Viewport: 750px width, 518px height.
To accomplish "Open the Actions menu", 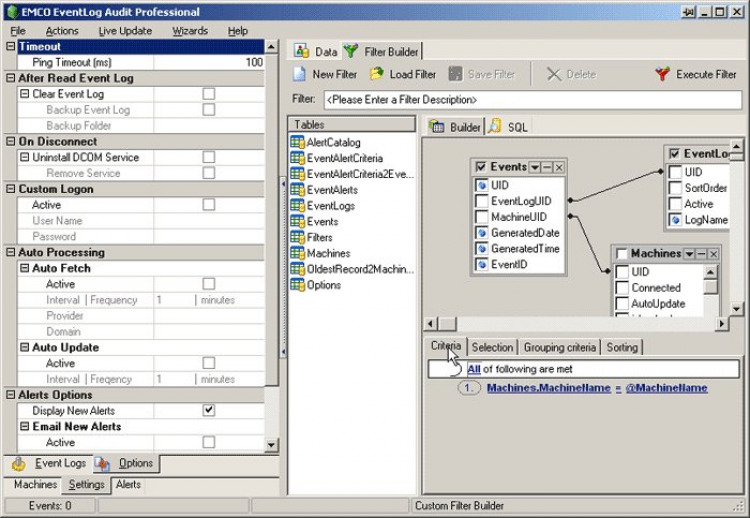I will tap(62, 31).
